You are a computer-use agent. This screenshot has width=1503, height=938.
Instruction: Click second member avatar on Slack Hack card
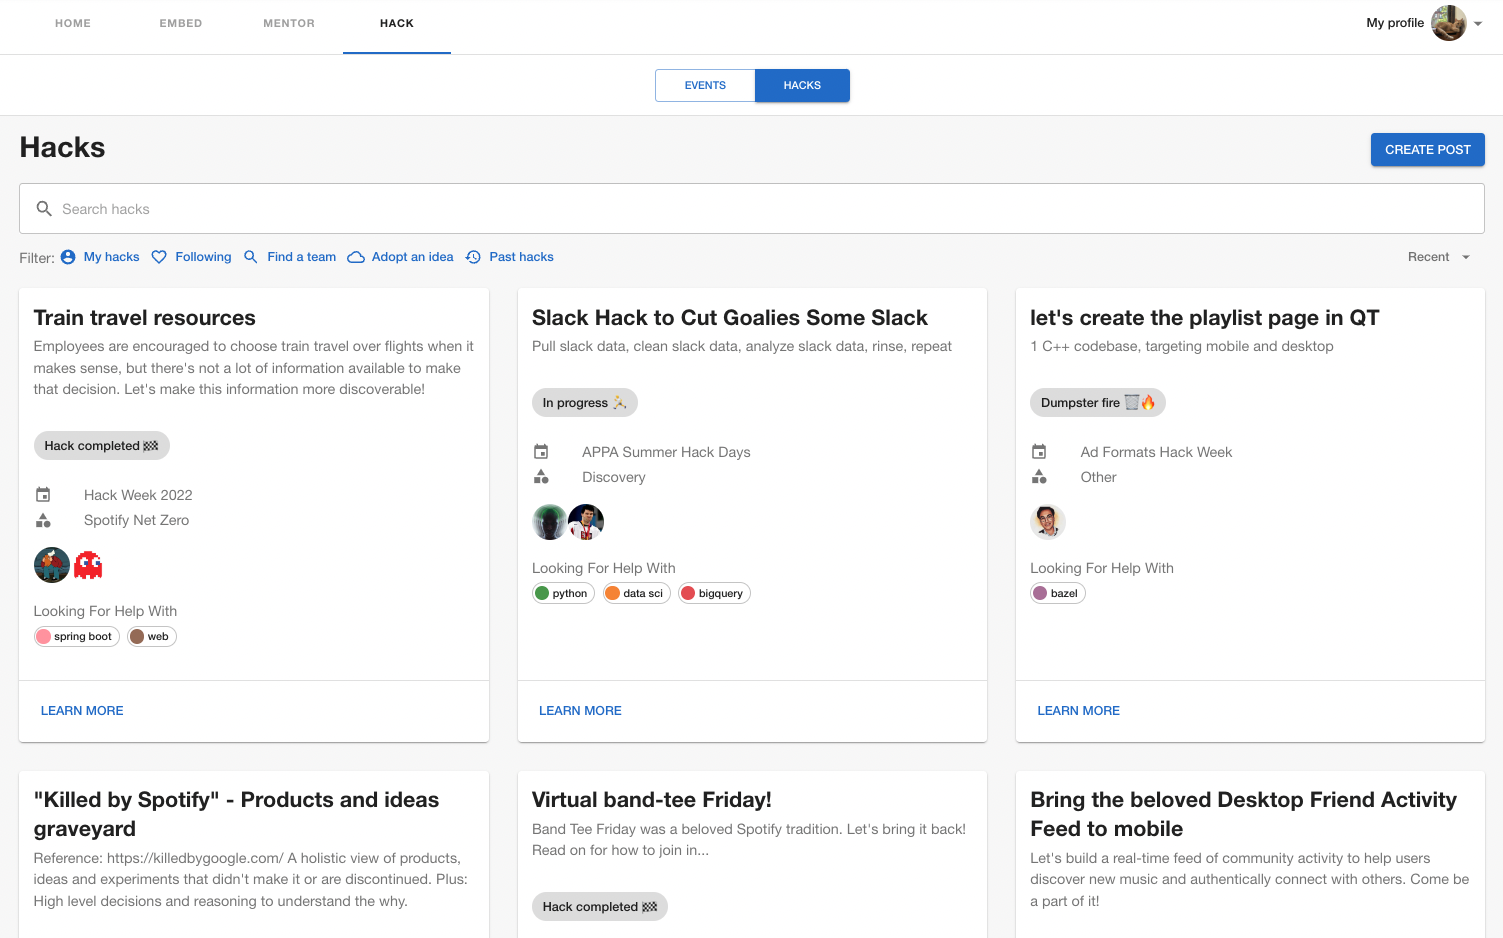pos(586,522)
